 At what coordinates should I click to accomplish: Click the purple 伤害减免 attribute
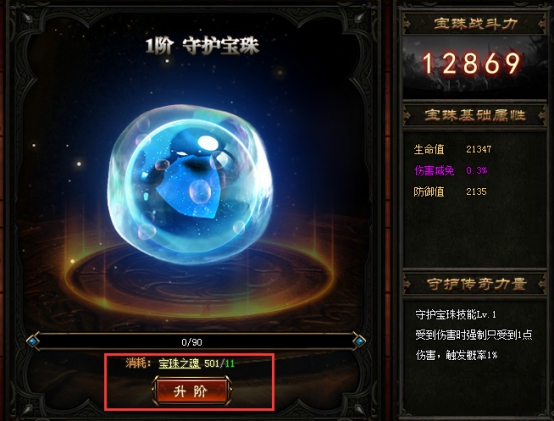pos(434,171)
